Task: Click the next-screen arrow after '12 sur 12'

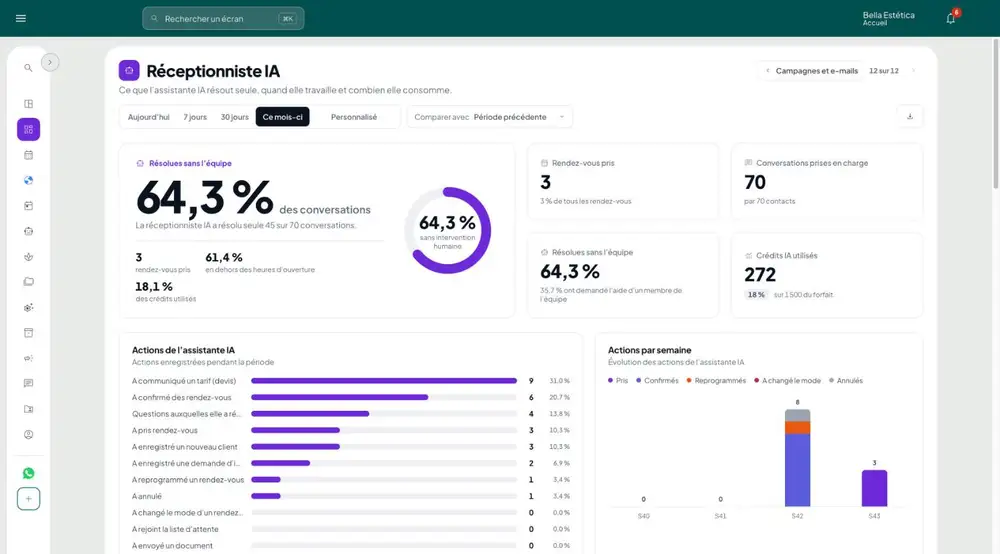Action: 913,71
